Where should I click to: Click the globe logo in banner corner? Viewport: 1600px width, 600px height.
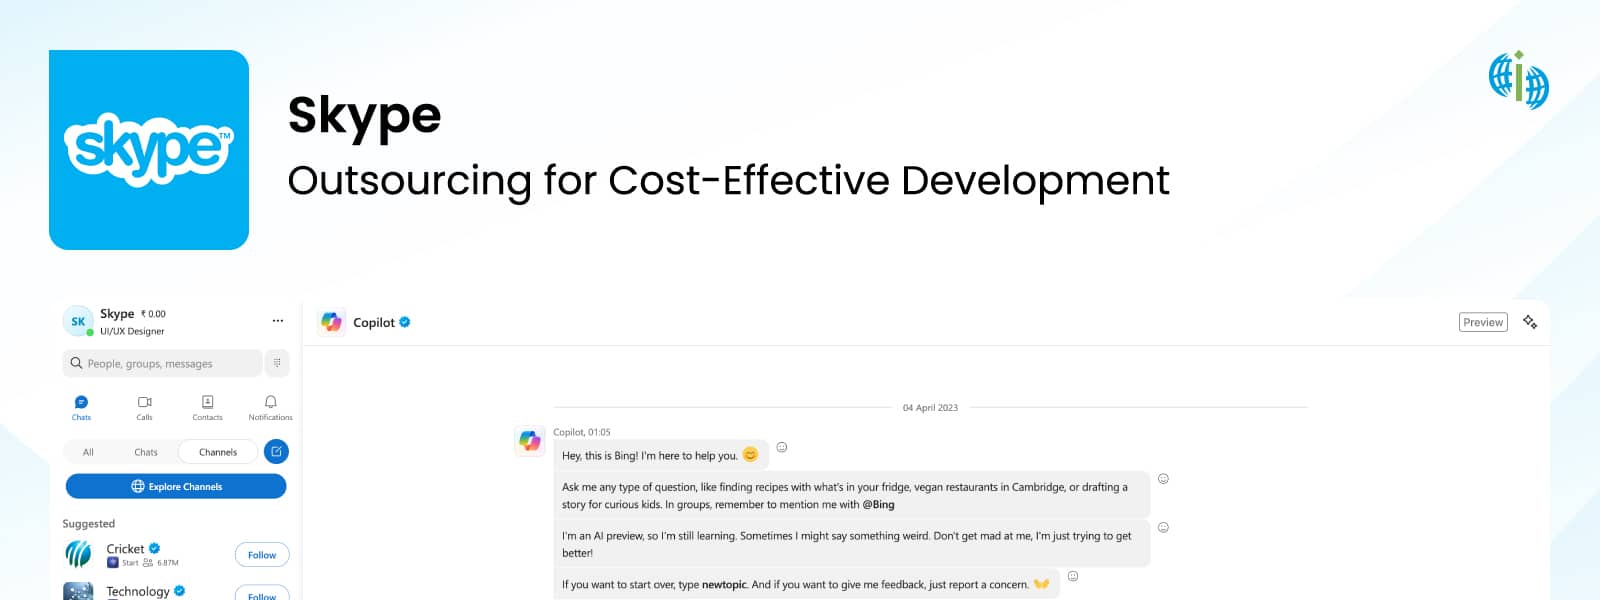point(1519,79)
